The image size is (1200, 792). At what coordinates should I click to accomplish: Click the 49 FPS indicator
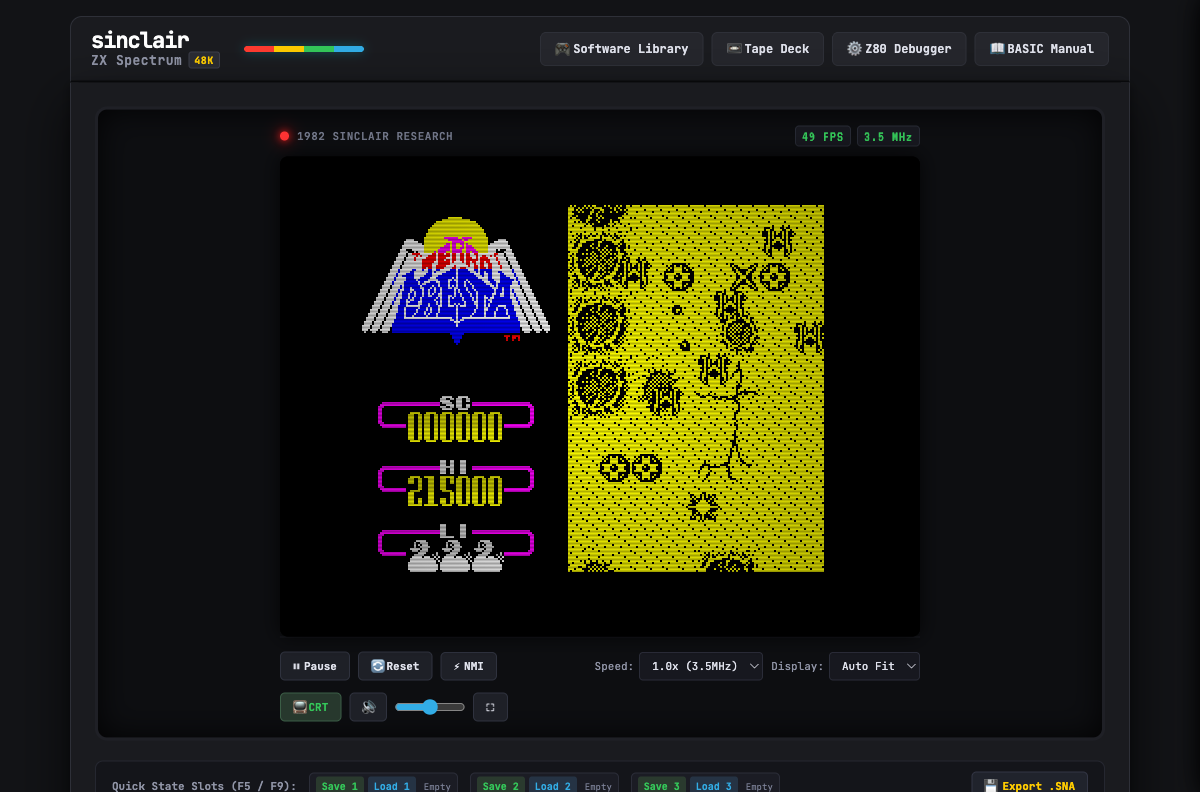tap(823, 137)
